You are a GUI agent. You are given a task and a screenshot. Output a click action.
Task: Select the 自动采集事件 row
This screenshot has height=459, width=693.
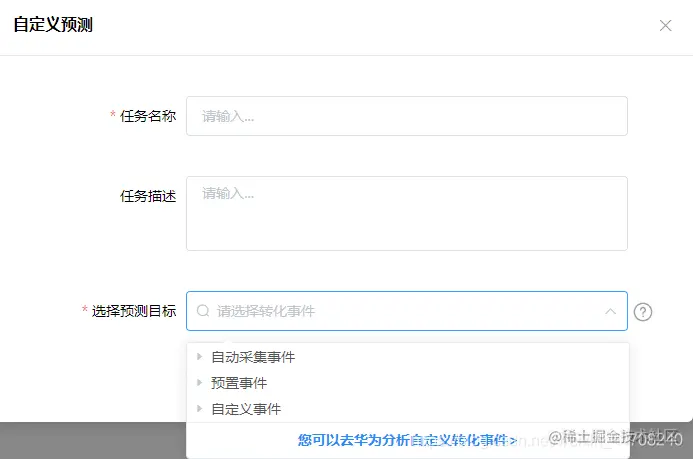tap(407, 357)
